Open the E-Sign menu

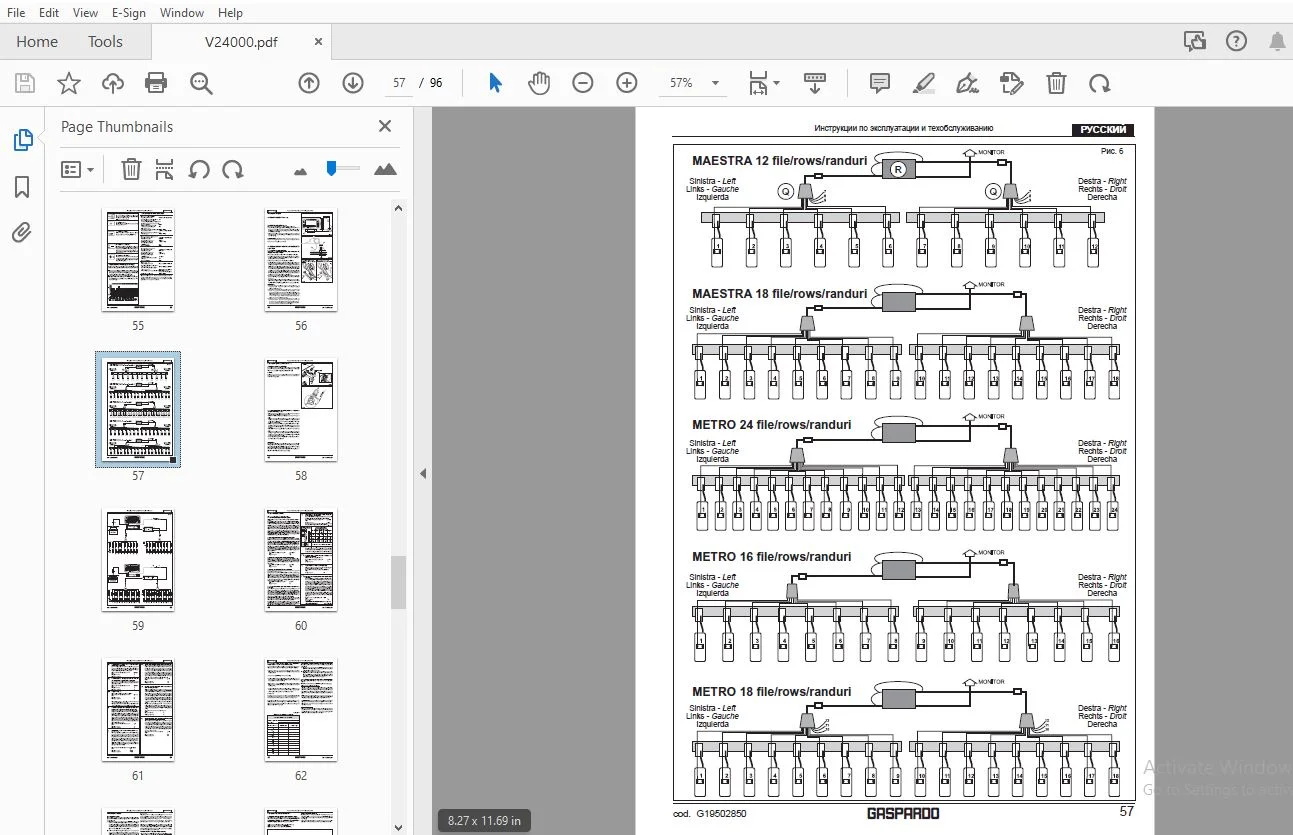point(128,13)
